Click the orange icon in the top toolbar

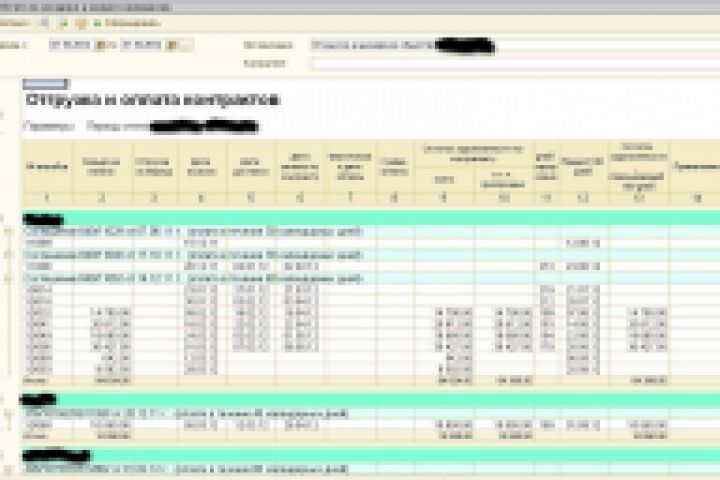click(81, 23)
